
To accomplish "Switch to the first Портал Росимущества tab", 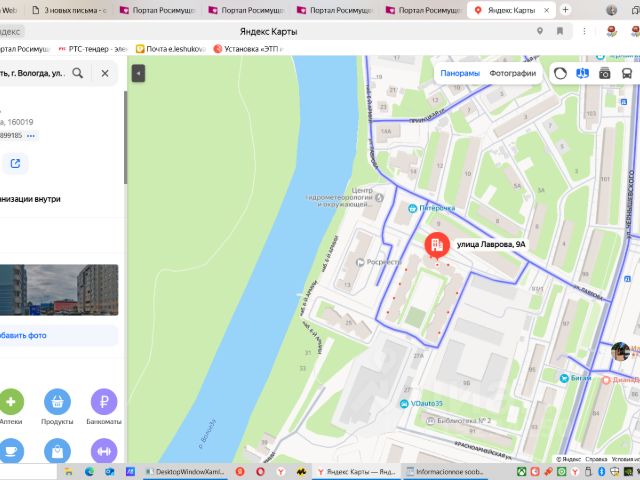I will pos(158,10).
